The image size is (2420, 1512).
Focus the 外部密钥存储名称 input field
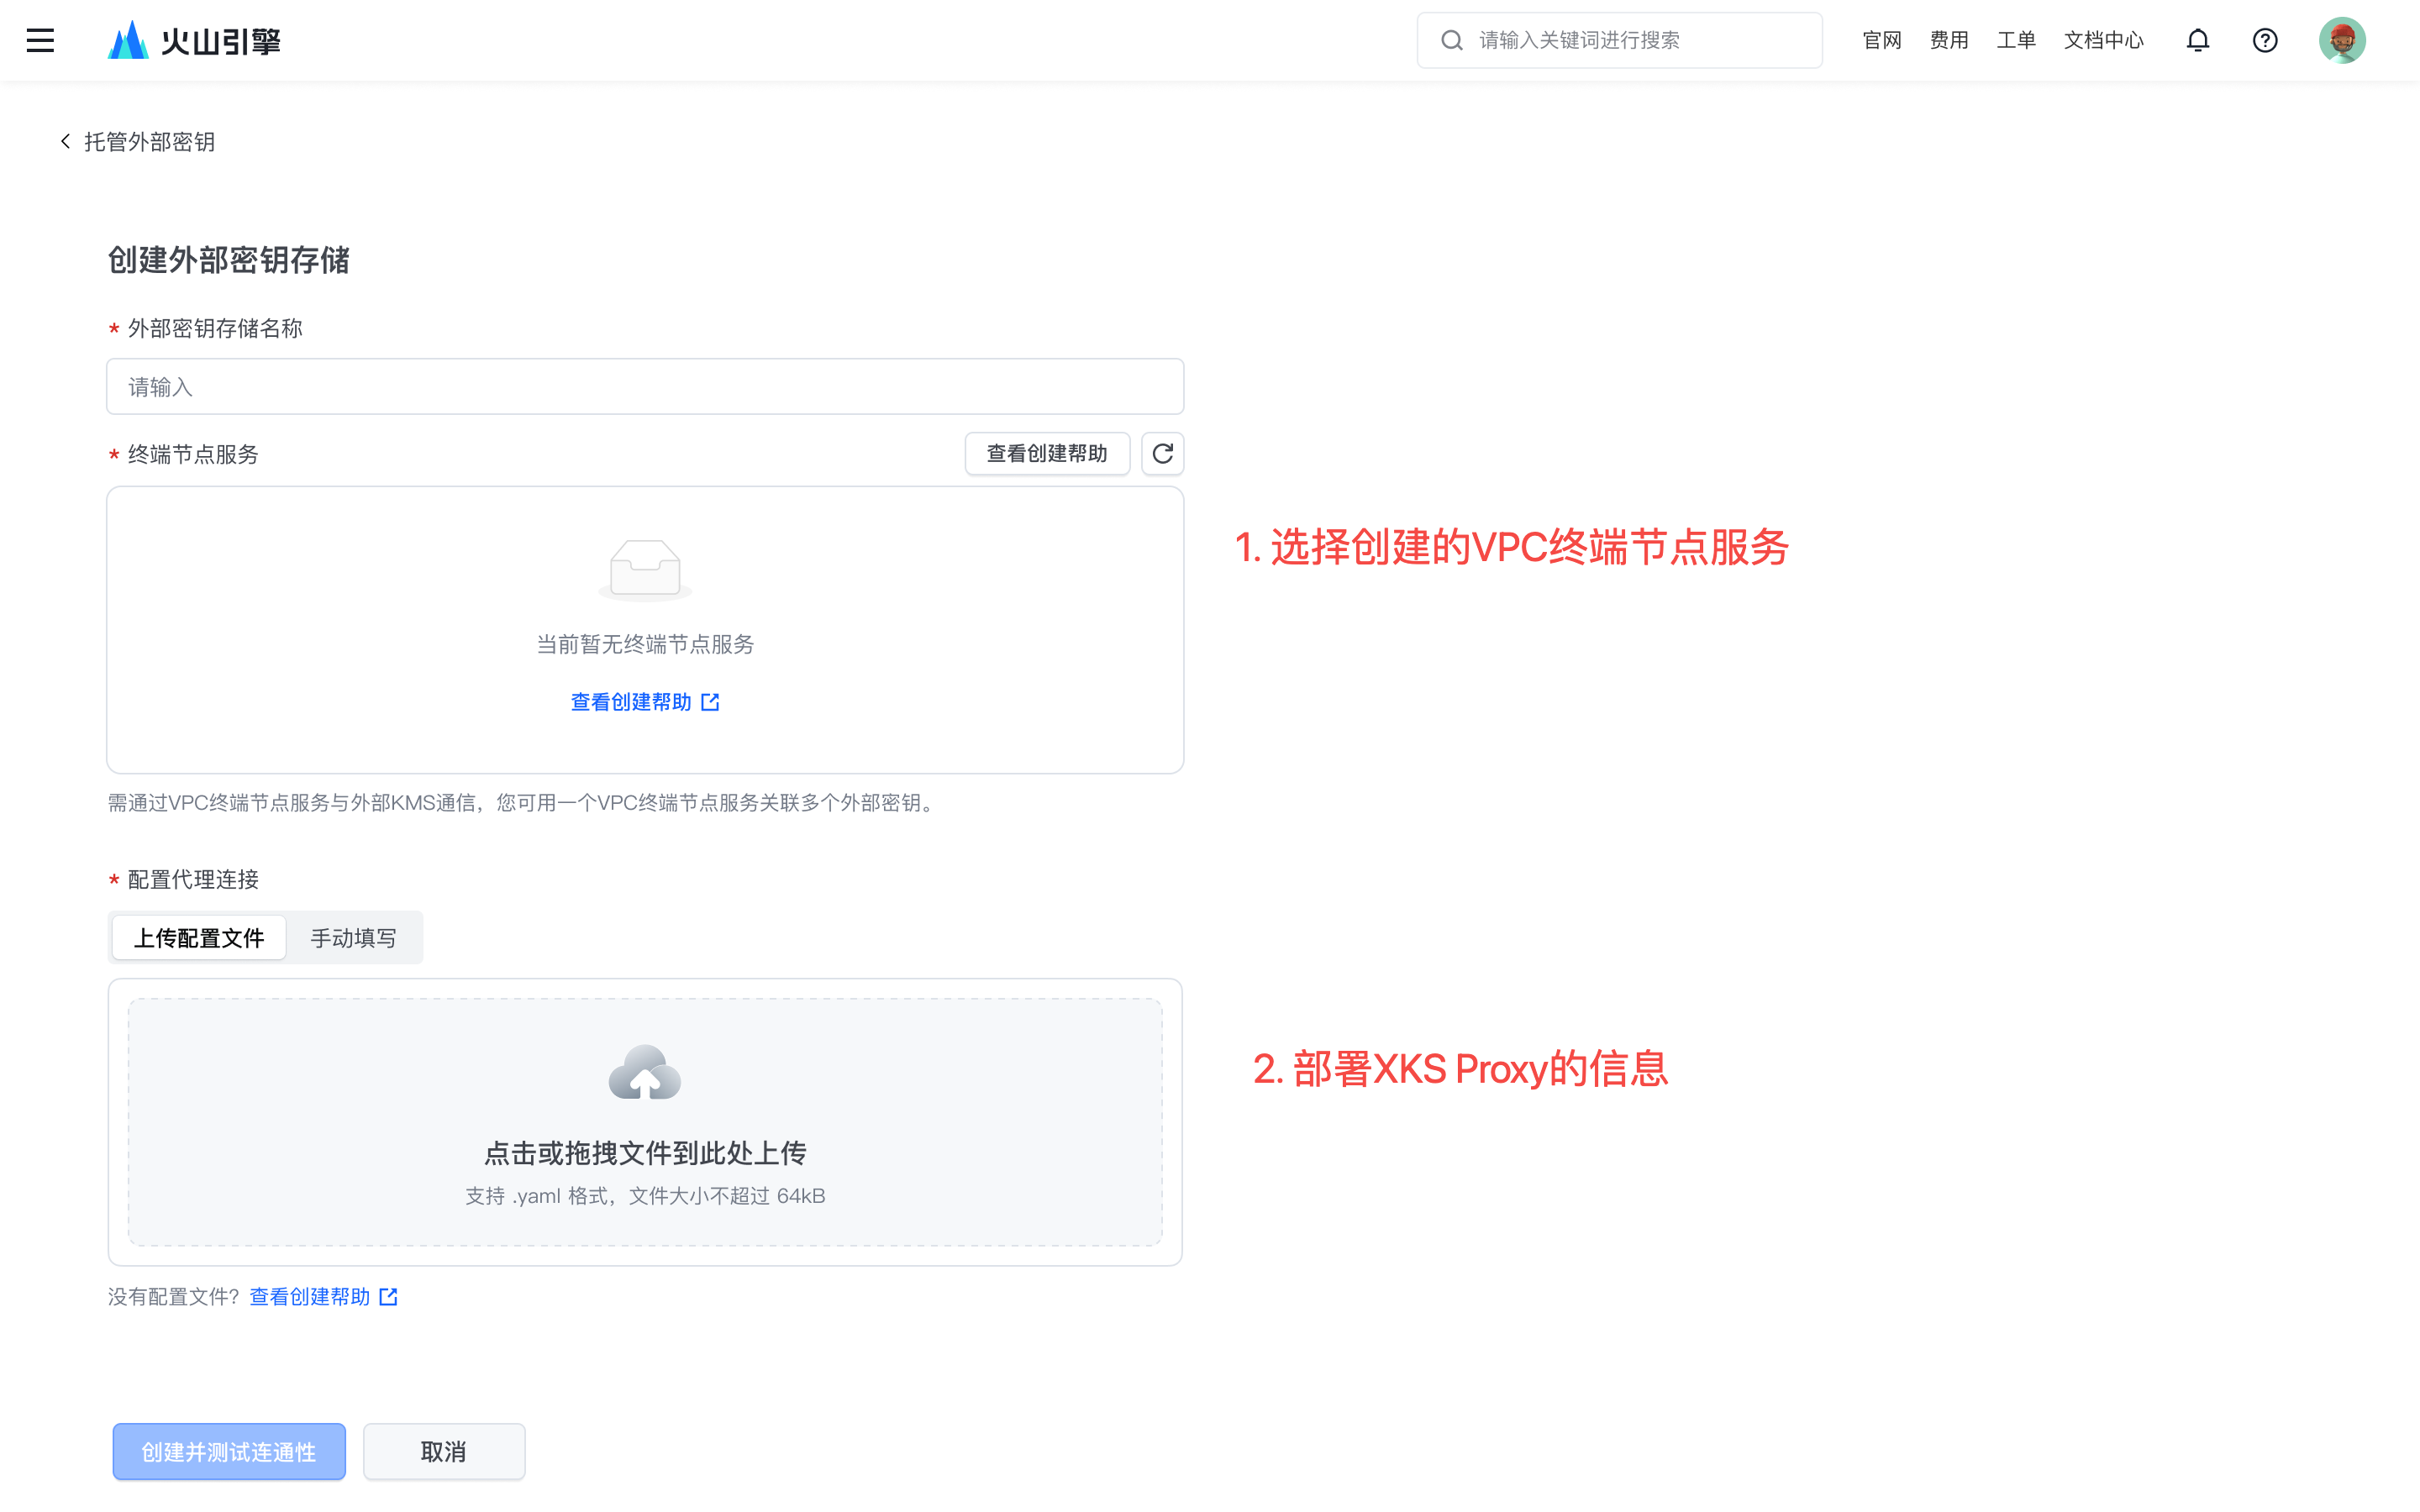[645, 387]
